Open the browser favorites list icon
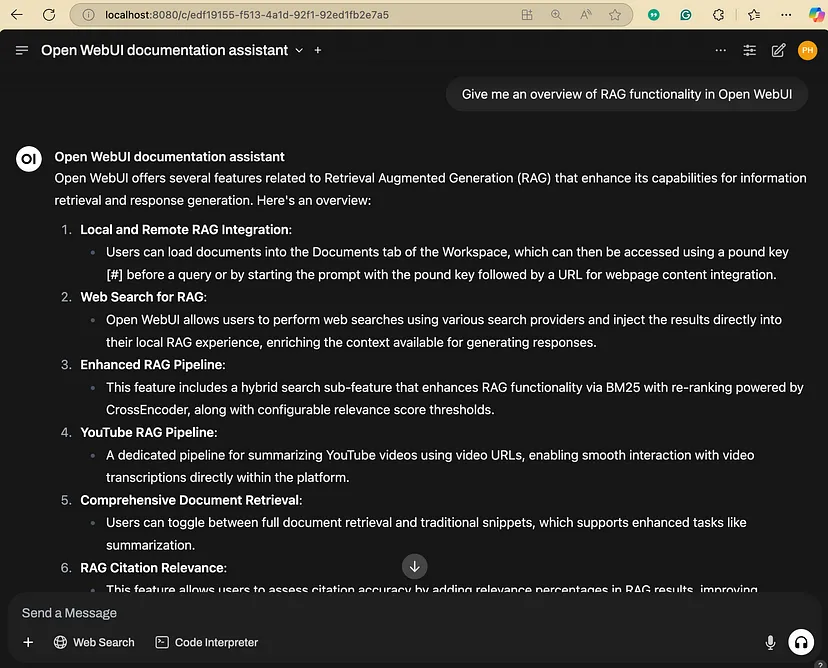828x668 pixels. point(754,15)
